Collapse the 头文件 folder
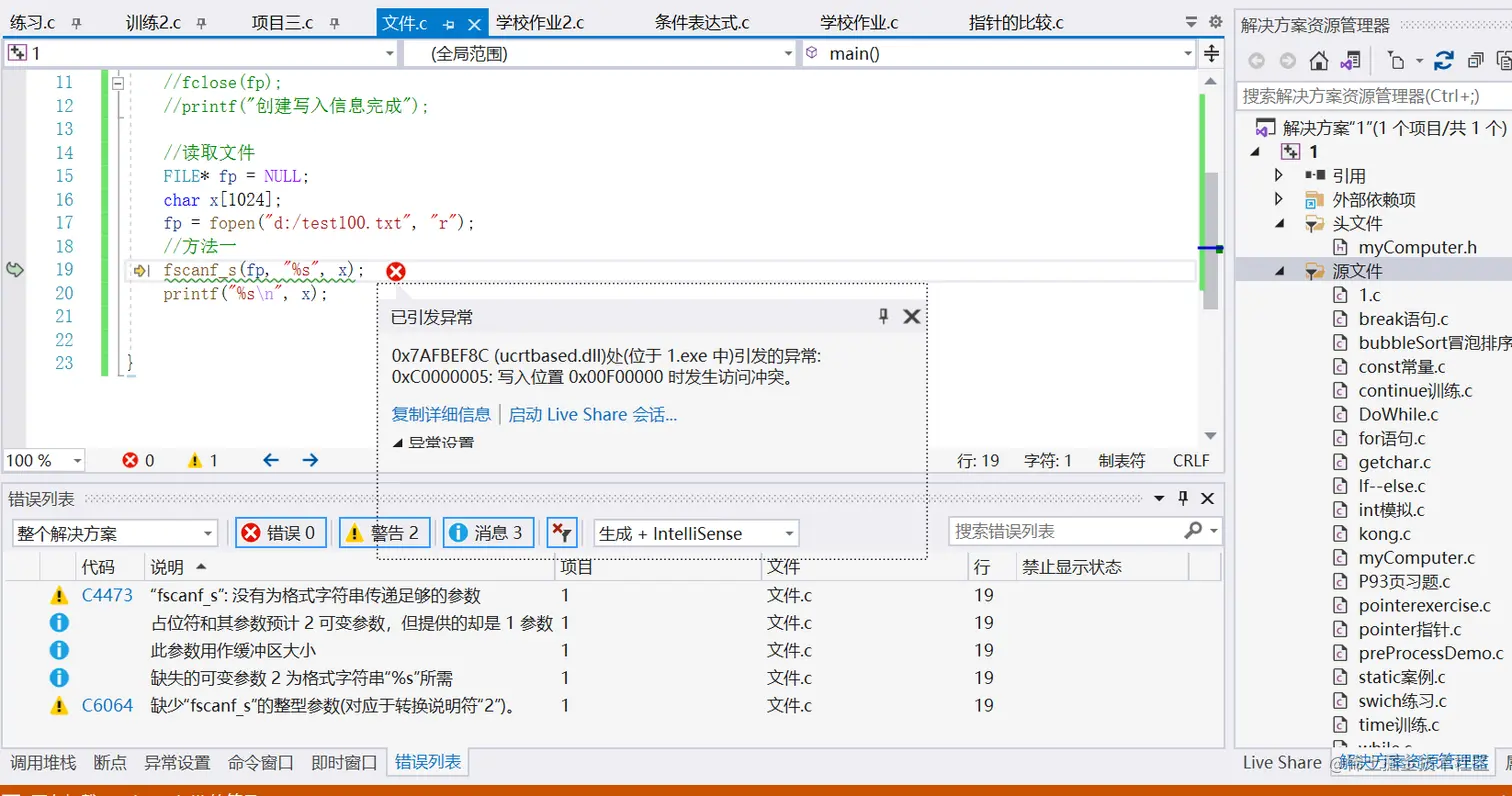This screenshot has height=796, width=1512. tap(1280, 223)
